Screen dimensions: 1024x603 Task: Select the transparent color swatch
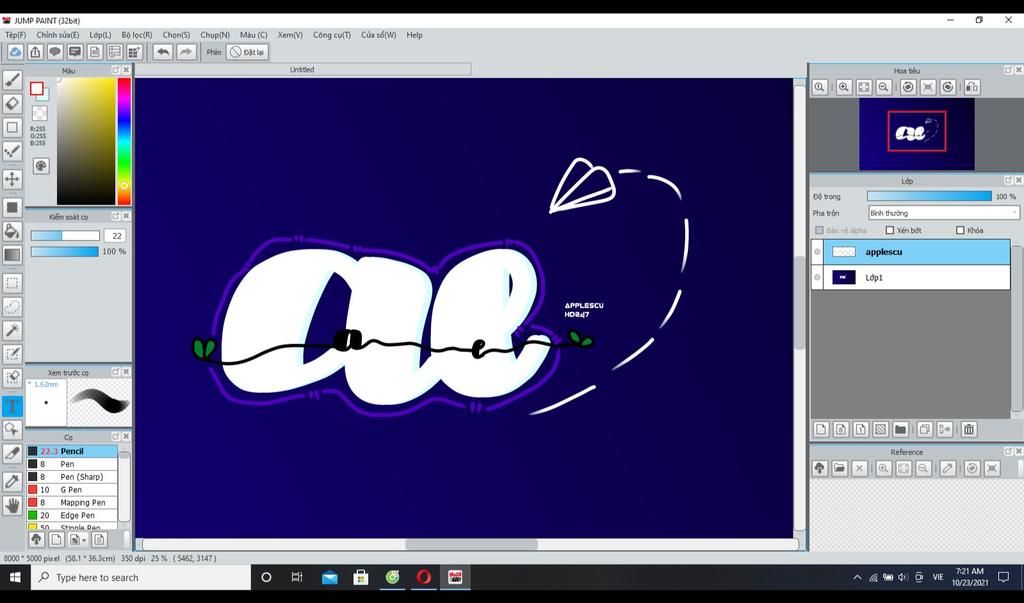click(x=40, y=114)
